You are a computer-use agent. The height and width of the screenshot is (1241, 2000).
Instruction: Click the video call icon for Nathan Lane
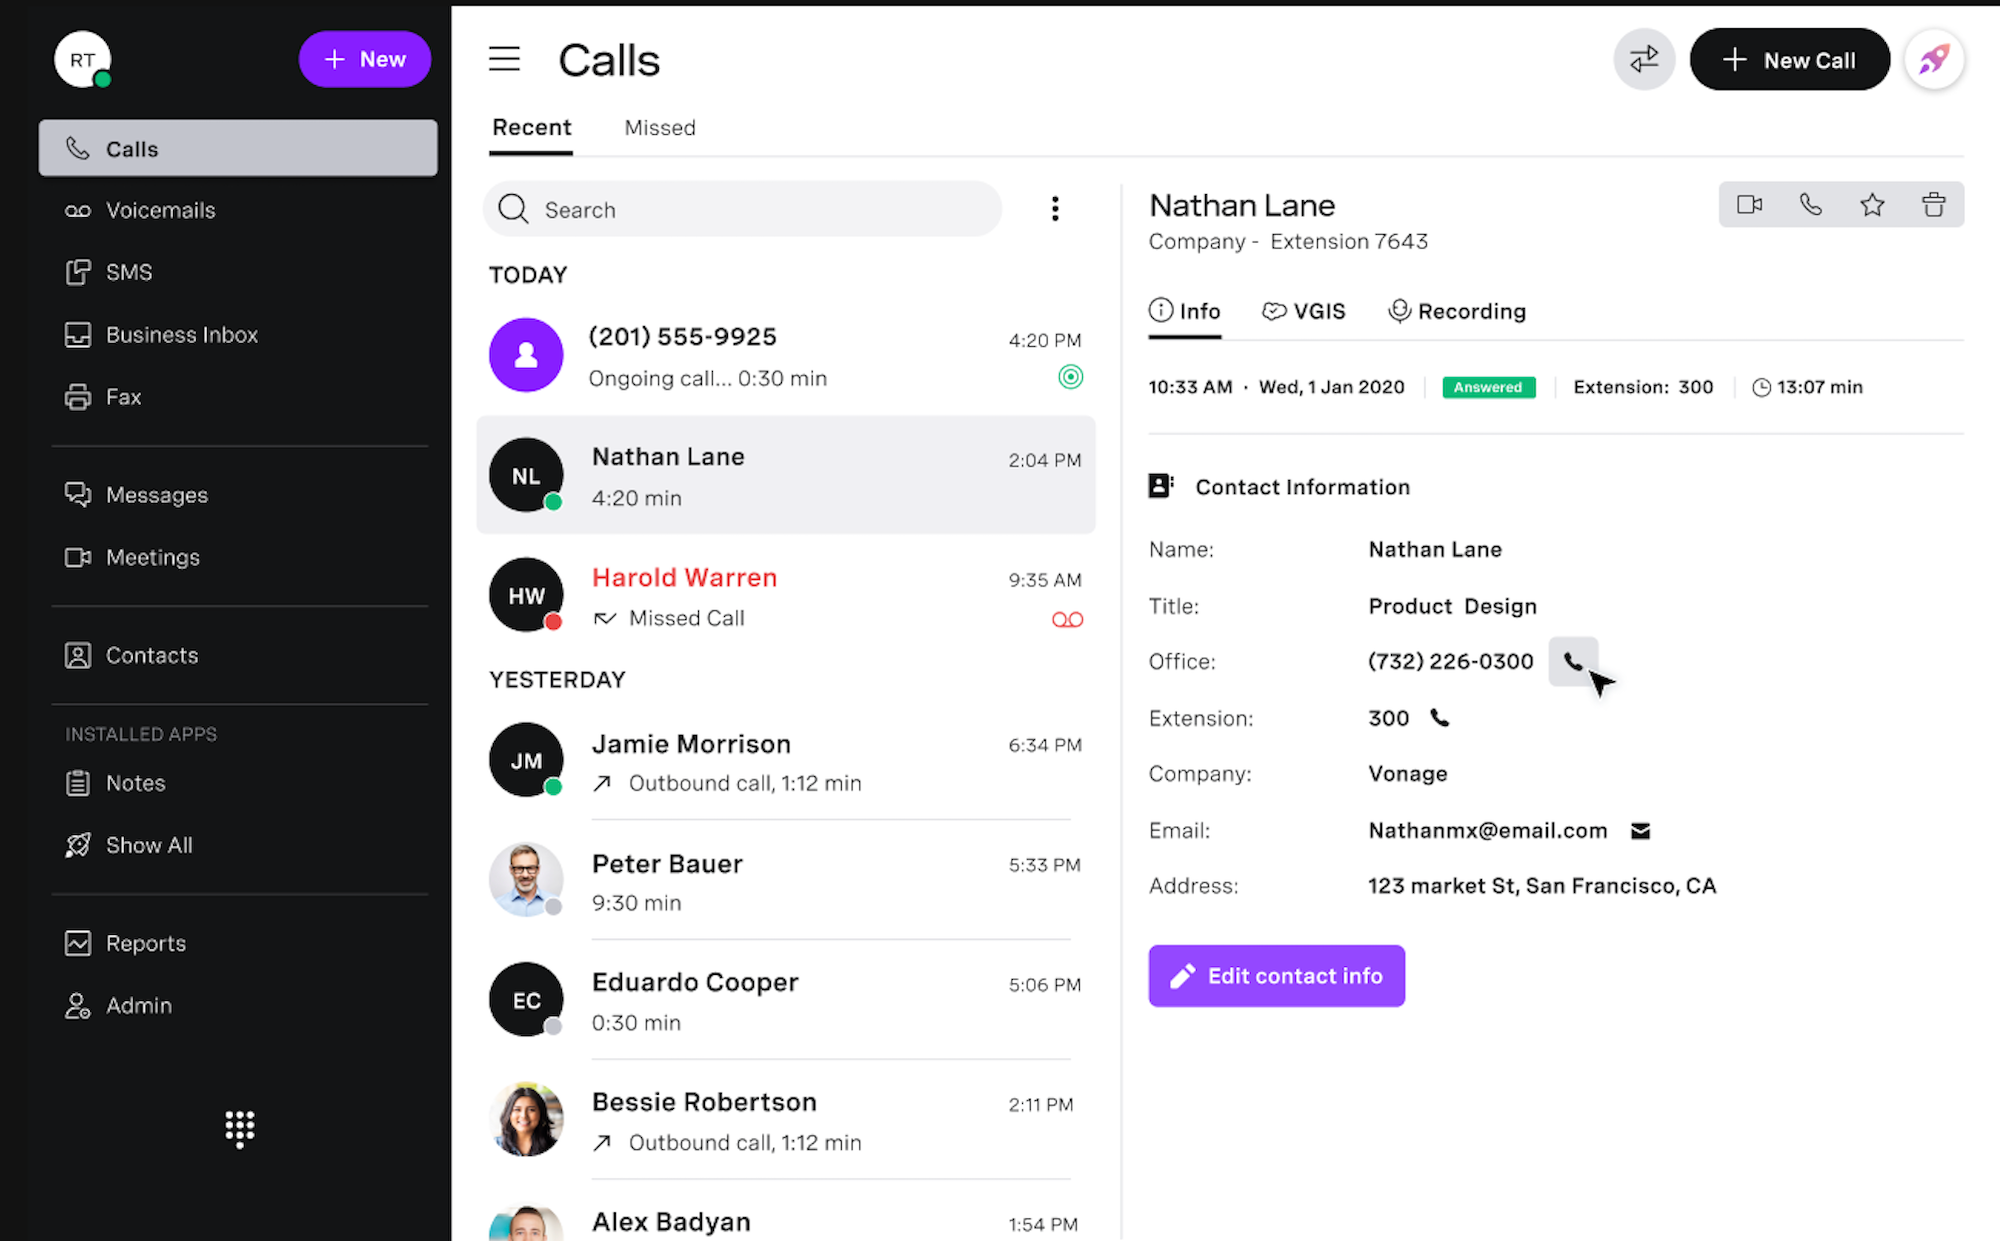pyautogui.click(x=1750, y=203)
